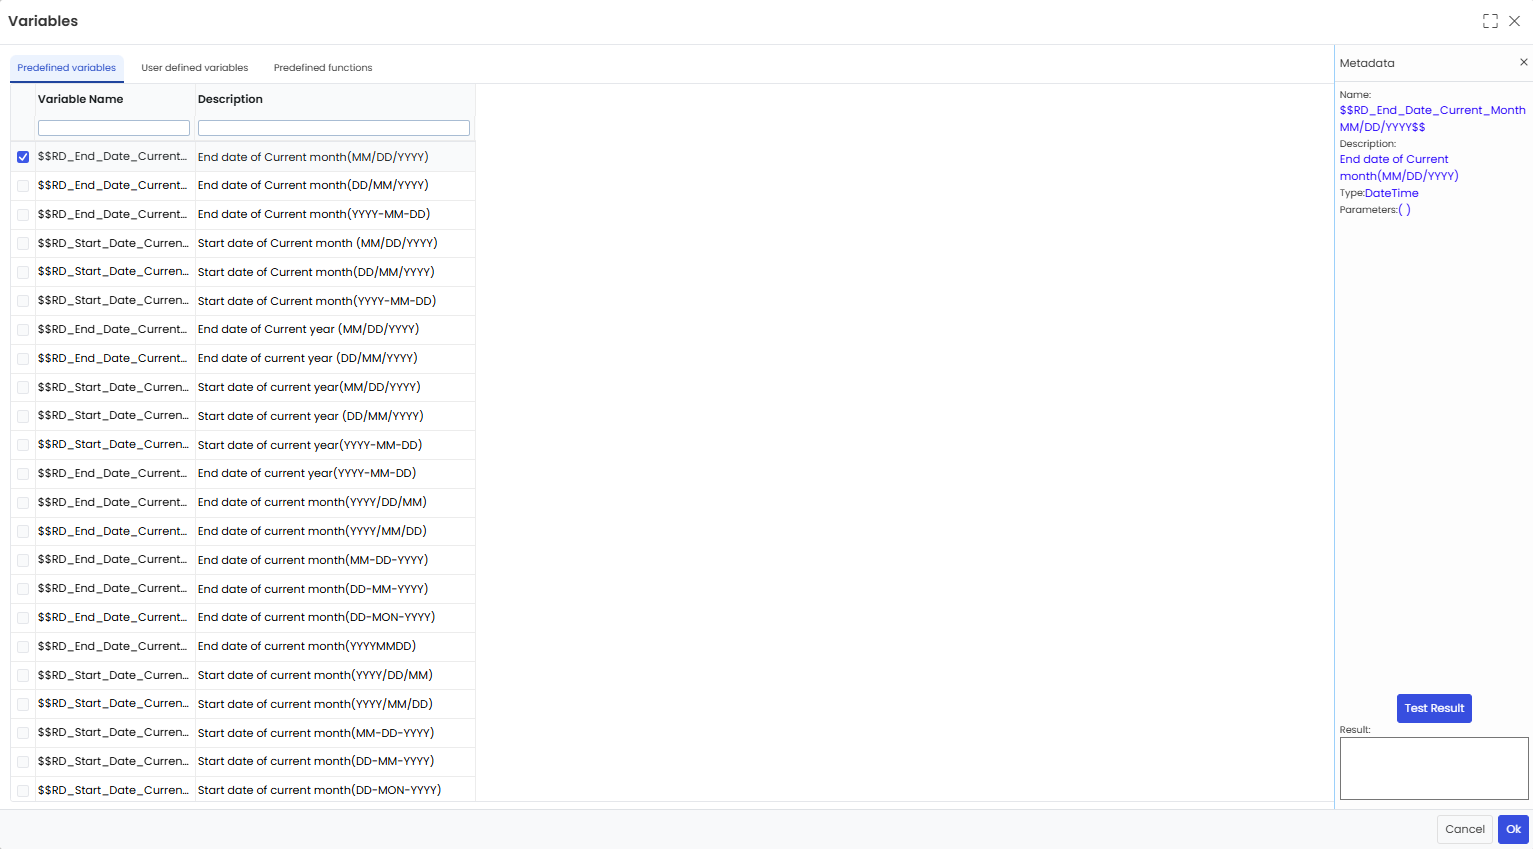Confirm with the Ok button

pos(1514,829)
